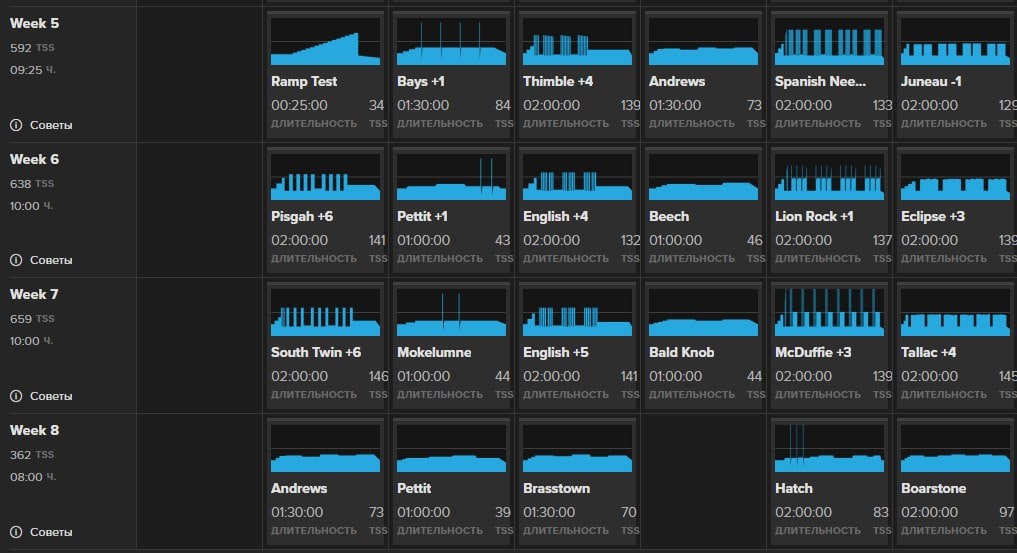Open Week 8 Andrews workout chart
The height and width of the screenshot is (553, 1017).
[326, 449]
